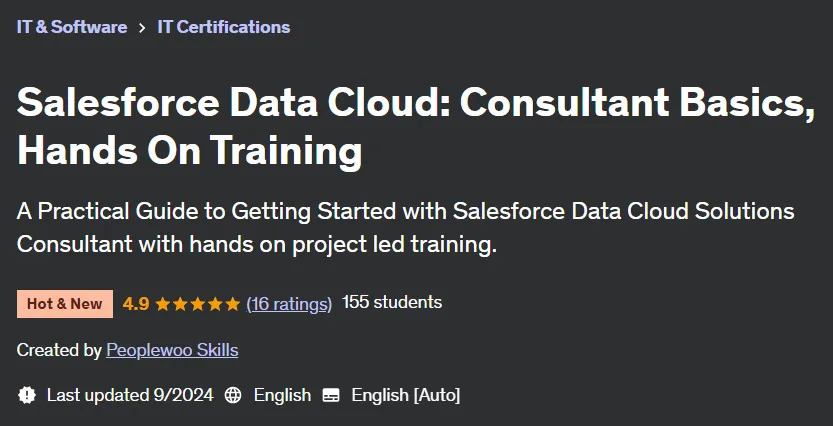The height and width of the screenshot is (426, 833).
Task: Click the breadcrumb chevron separator arrow
Action: point(142,28)
